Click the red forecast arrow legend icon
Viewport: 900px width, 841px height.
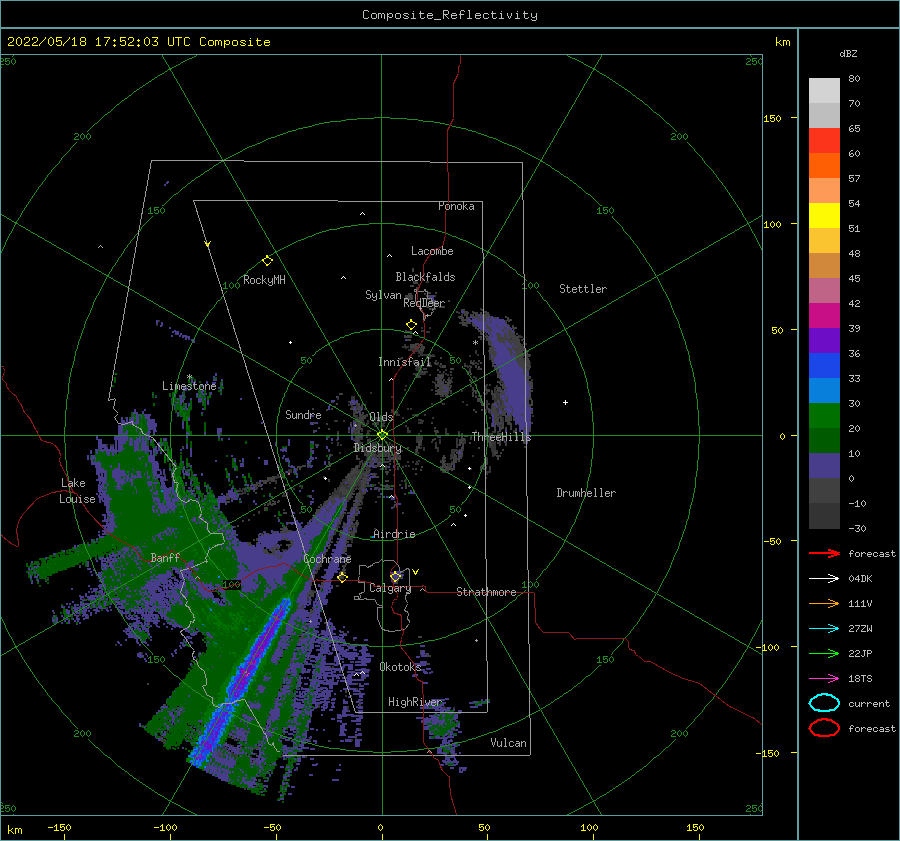[x=824, y=553]
